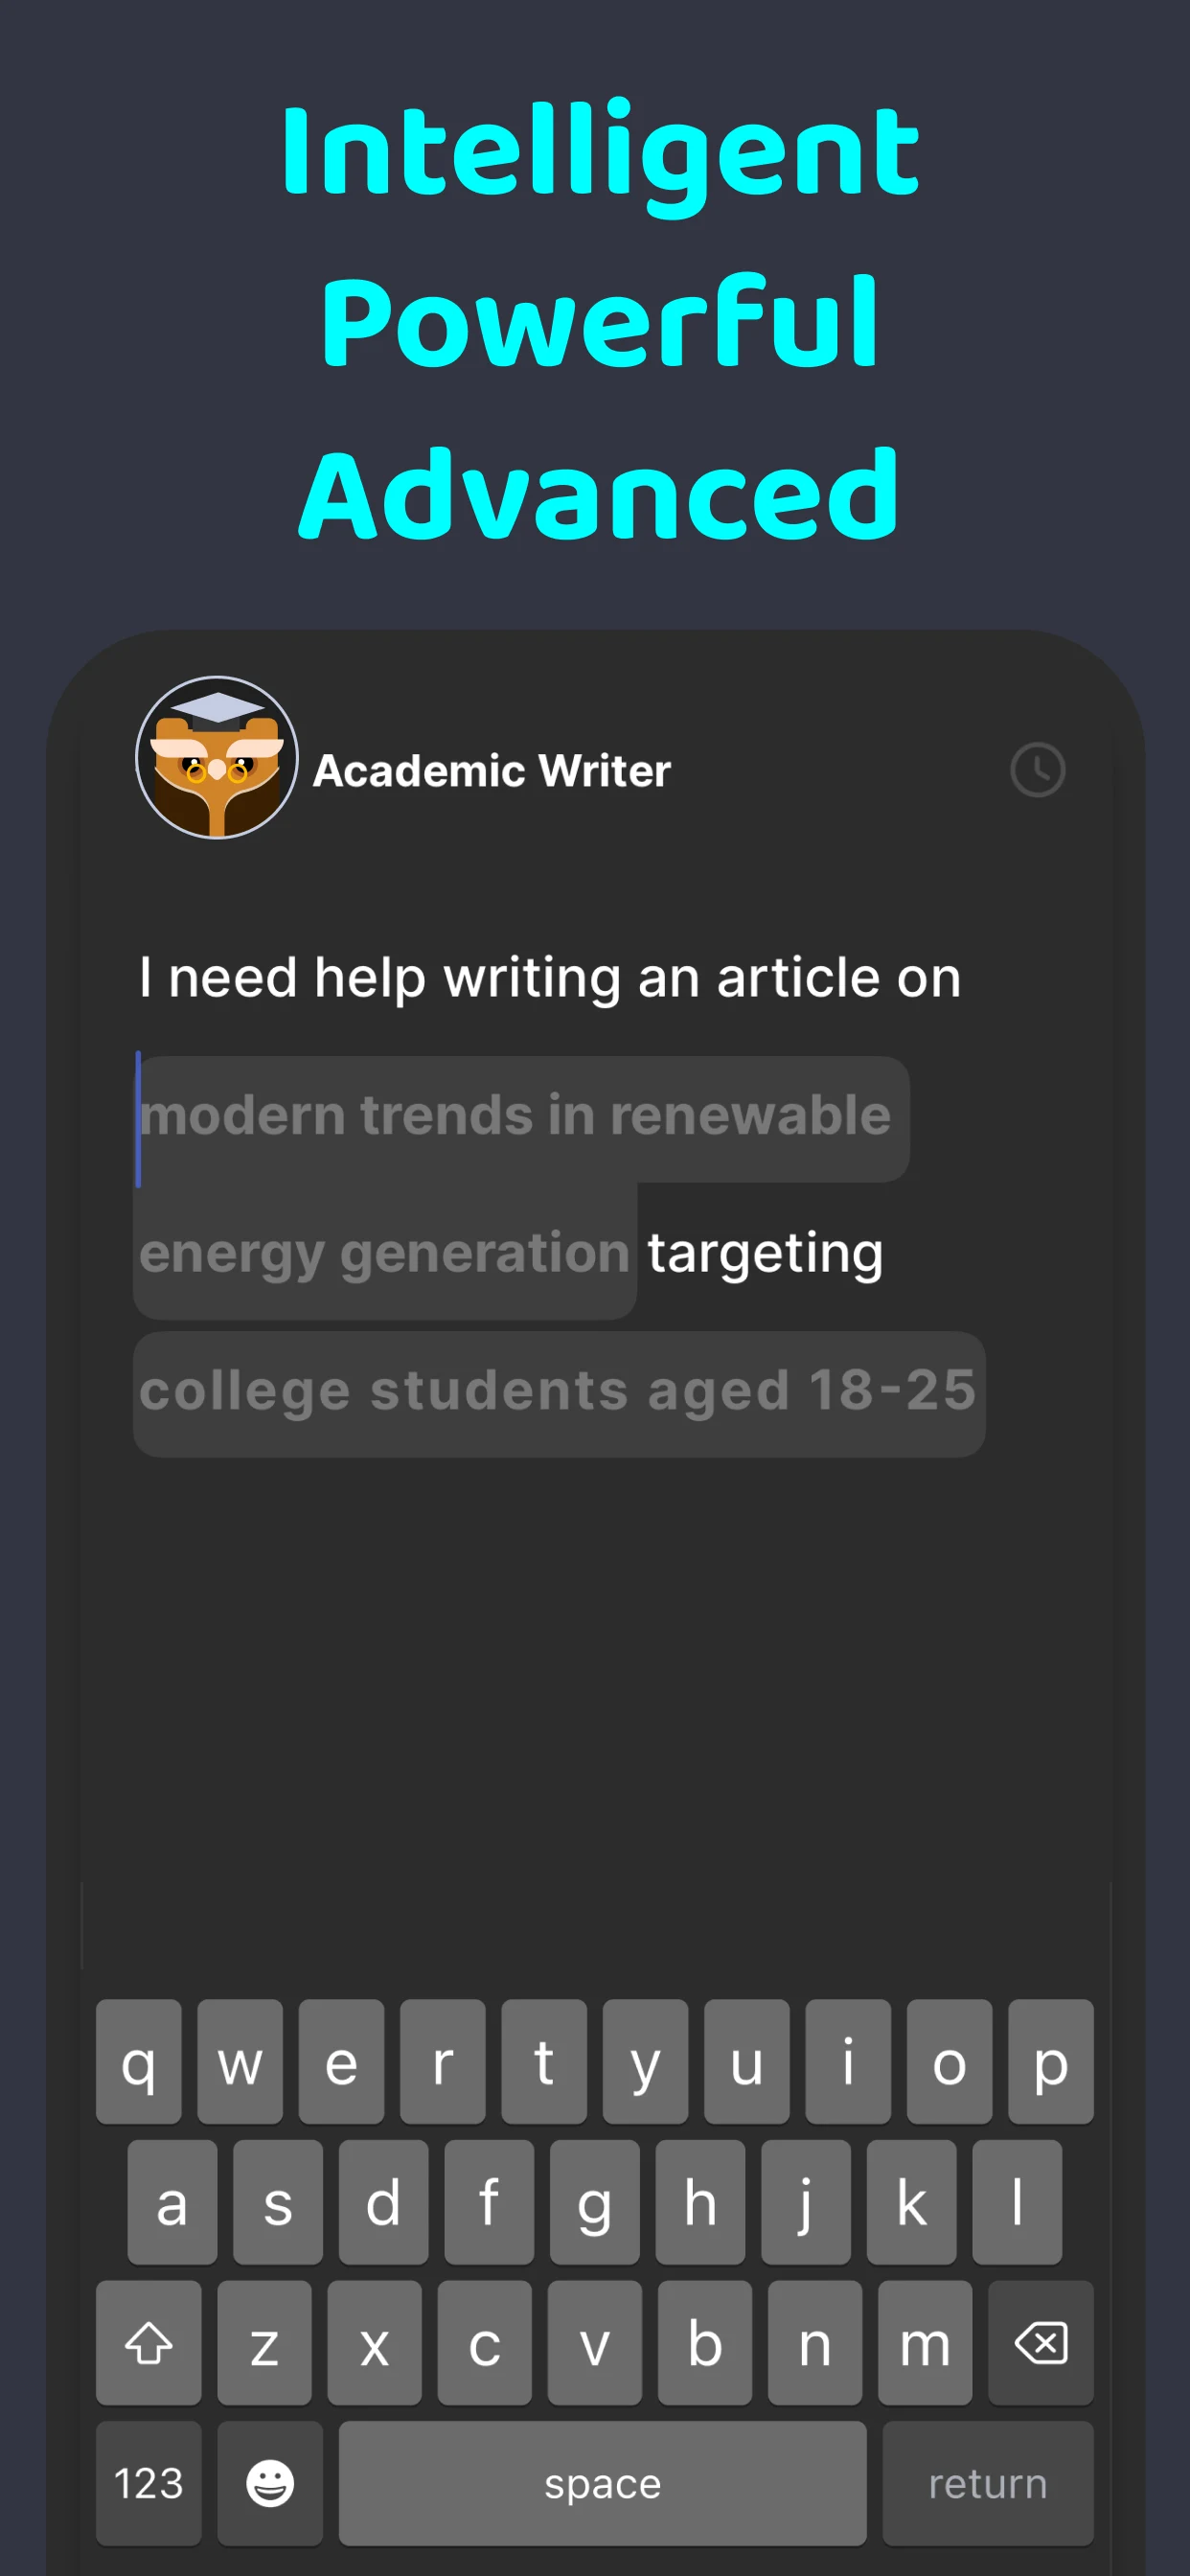Image resolution: width=1190 pixels, height=2576 pixels.
Task: Edit the 'college students aged 18-25' field
Action: [558, 1392]
